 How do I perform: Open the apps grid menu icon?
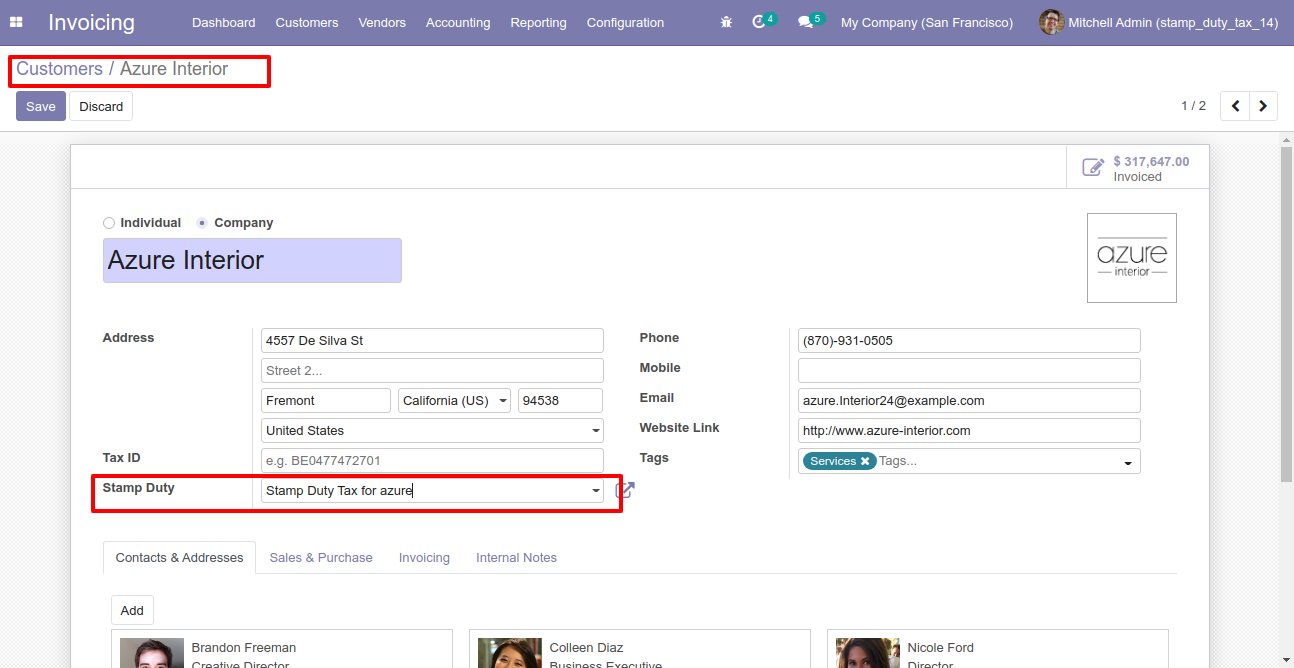(16, 22)
